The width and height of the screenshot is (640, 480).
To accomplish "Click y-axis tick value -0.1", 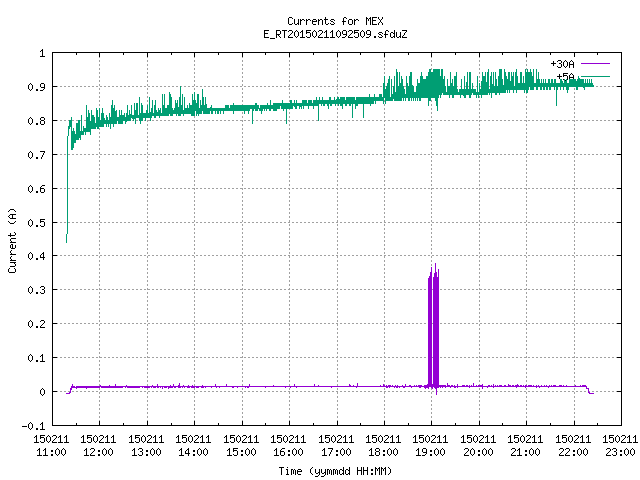I will pyautogui.click(x=33, y=426).
